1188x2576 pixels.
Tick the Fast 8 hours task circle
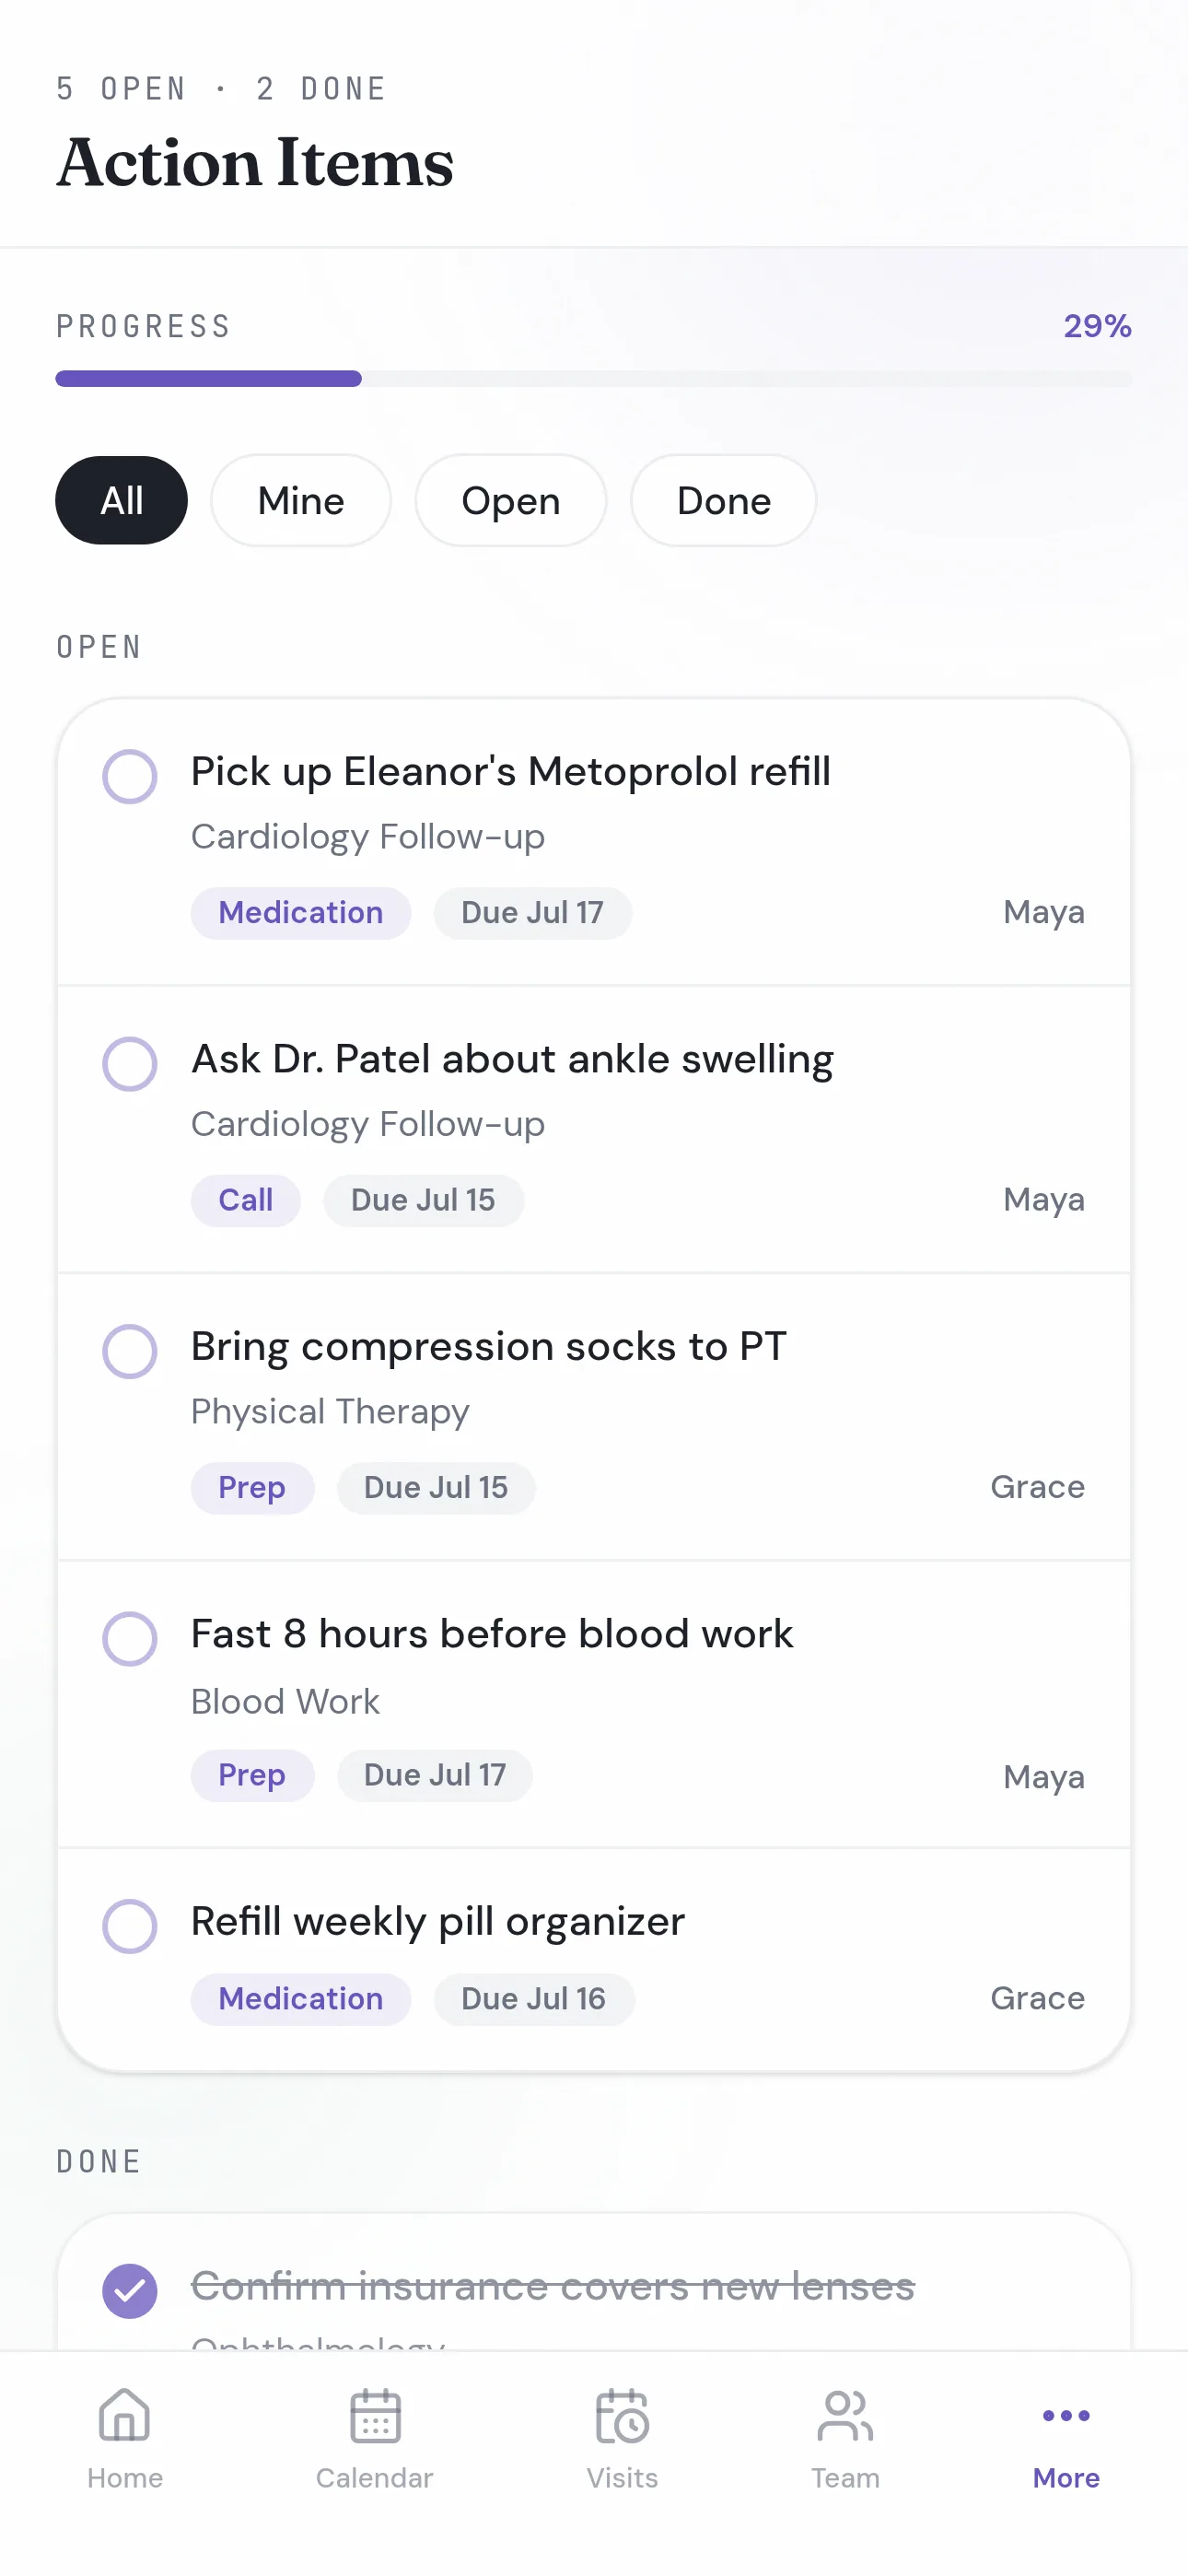point(130,1638)
